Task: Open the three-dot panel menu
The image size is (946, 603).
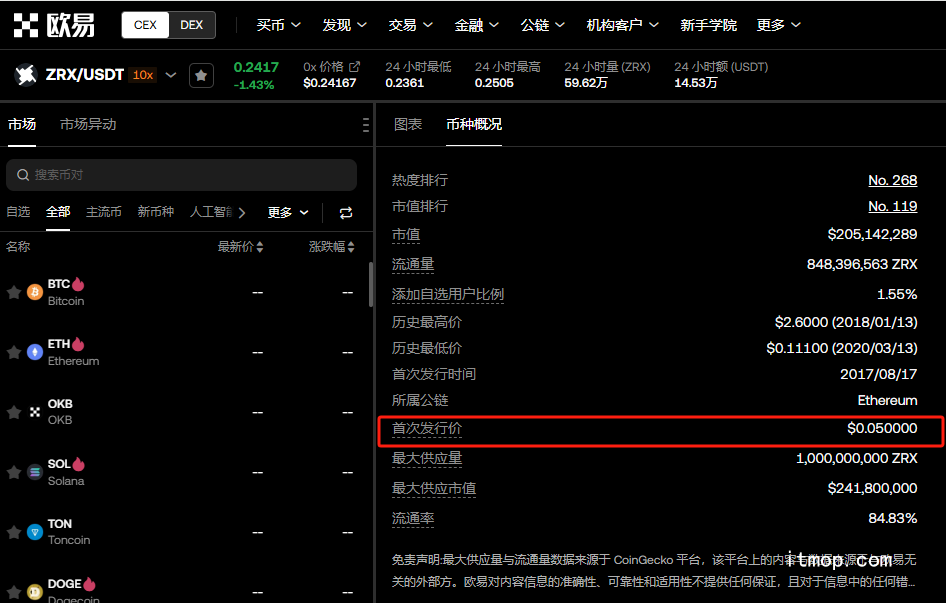Action: pos(366,124)
